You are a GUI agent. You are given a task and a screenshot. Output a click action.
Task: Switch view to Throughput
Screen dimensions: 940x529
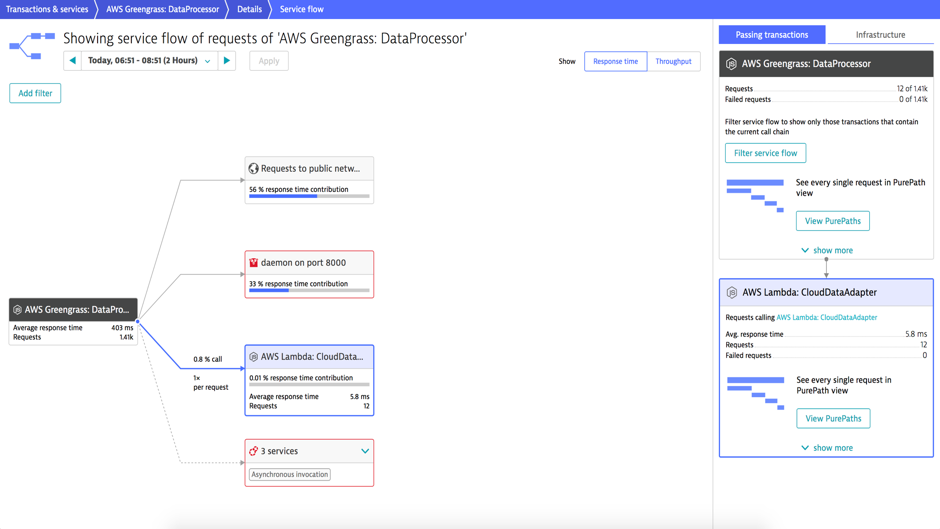coord(673,61)
